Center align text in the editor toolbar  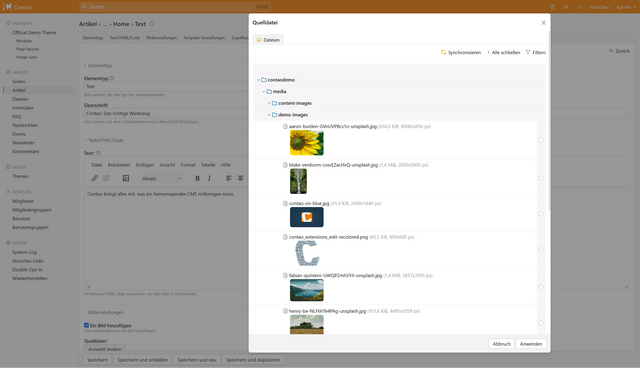240,178
